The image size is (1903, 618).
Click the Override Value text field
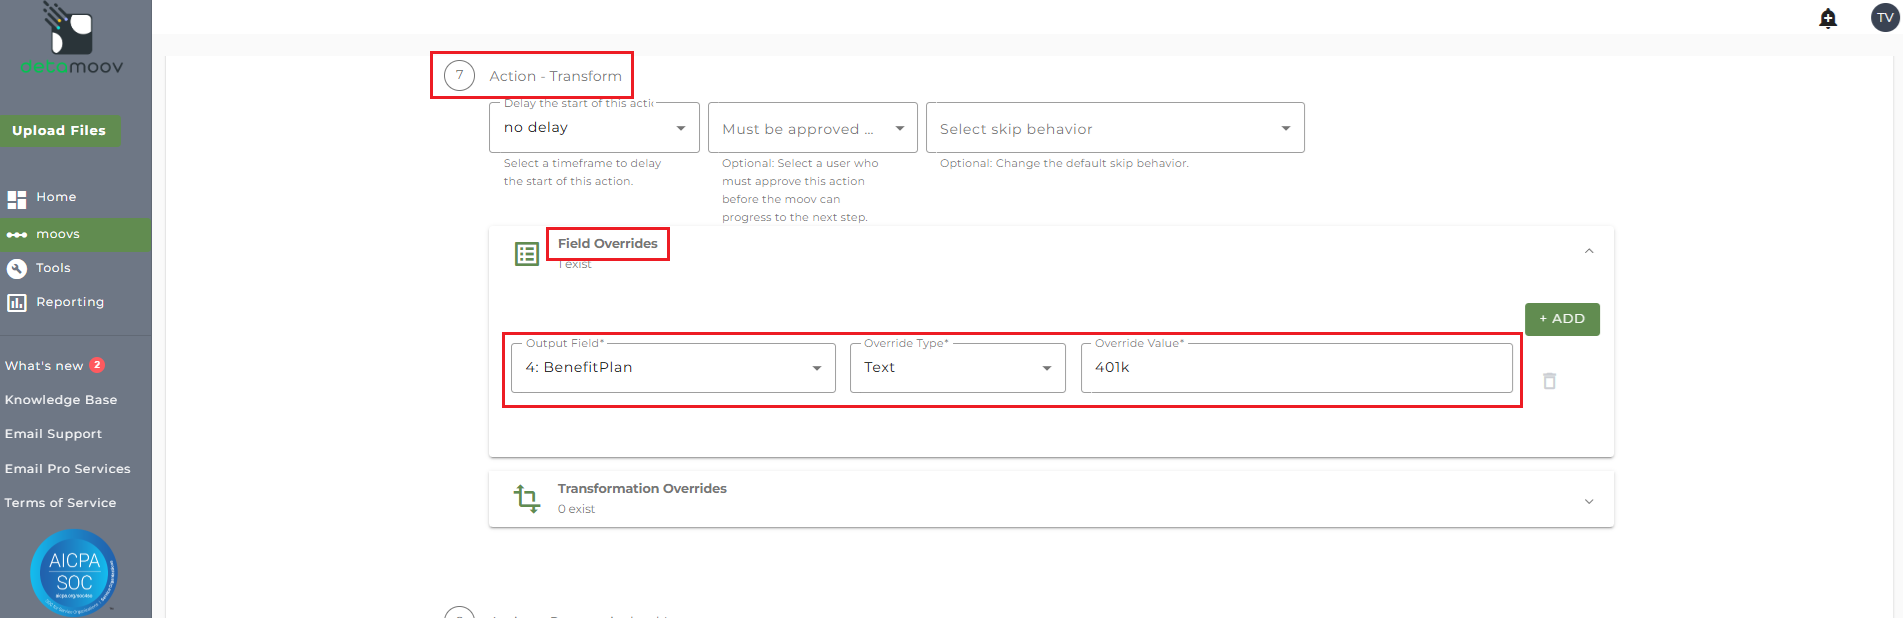(1296, 368)
